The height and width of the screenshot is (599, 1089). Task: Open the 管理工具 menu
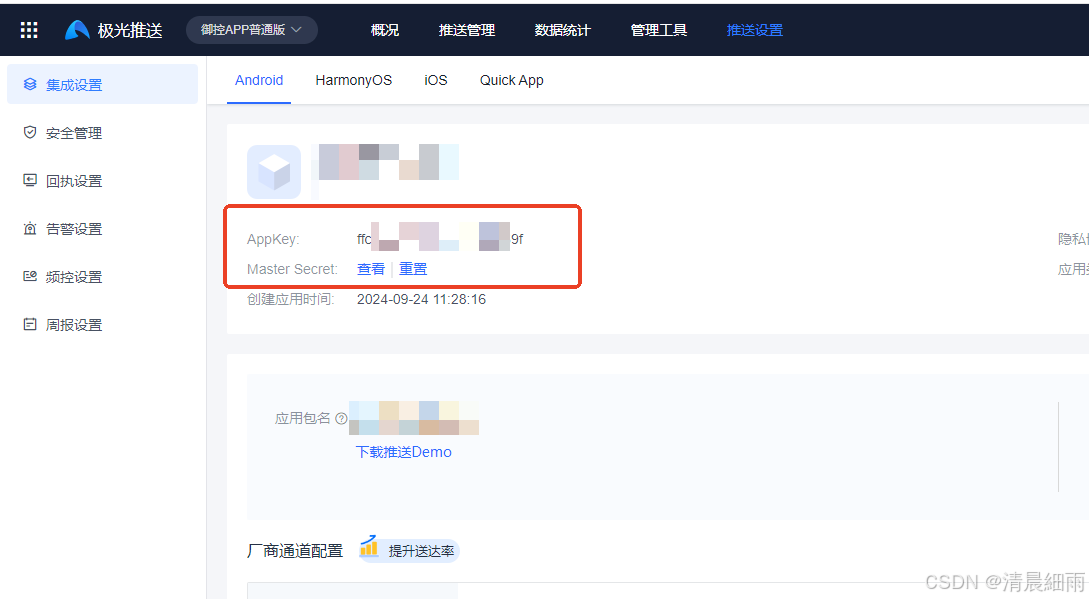pos(658,30)
